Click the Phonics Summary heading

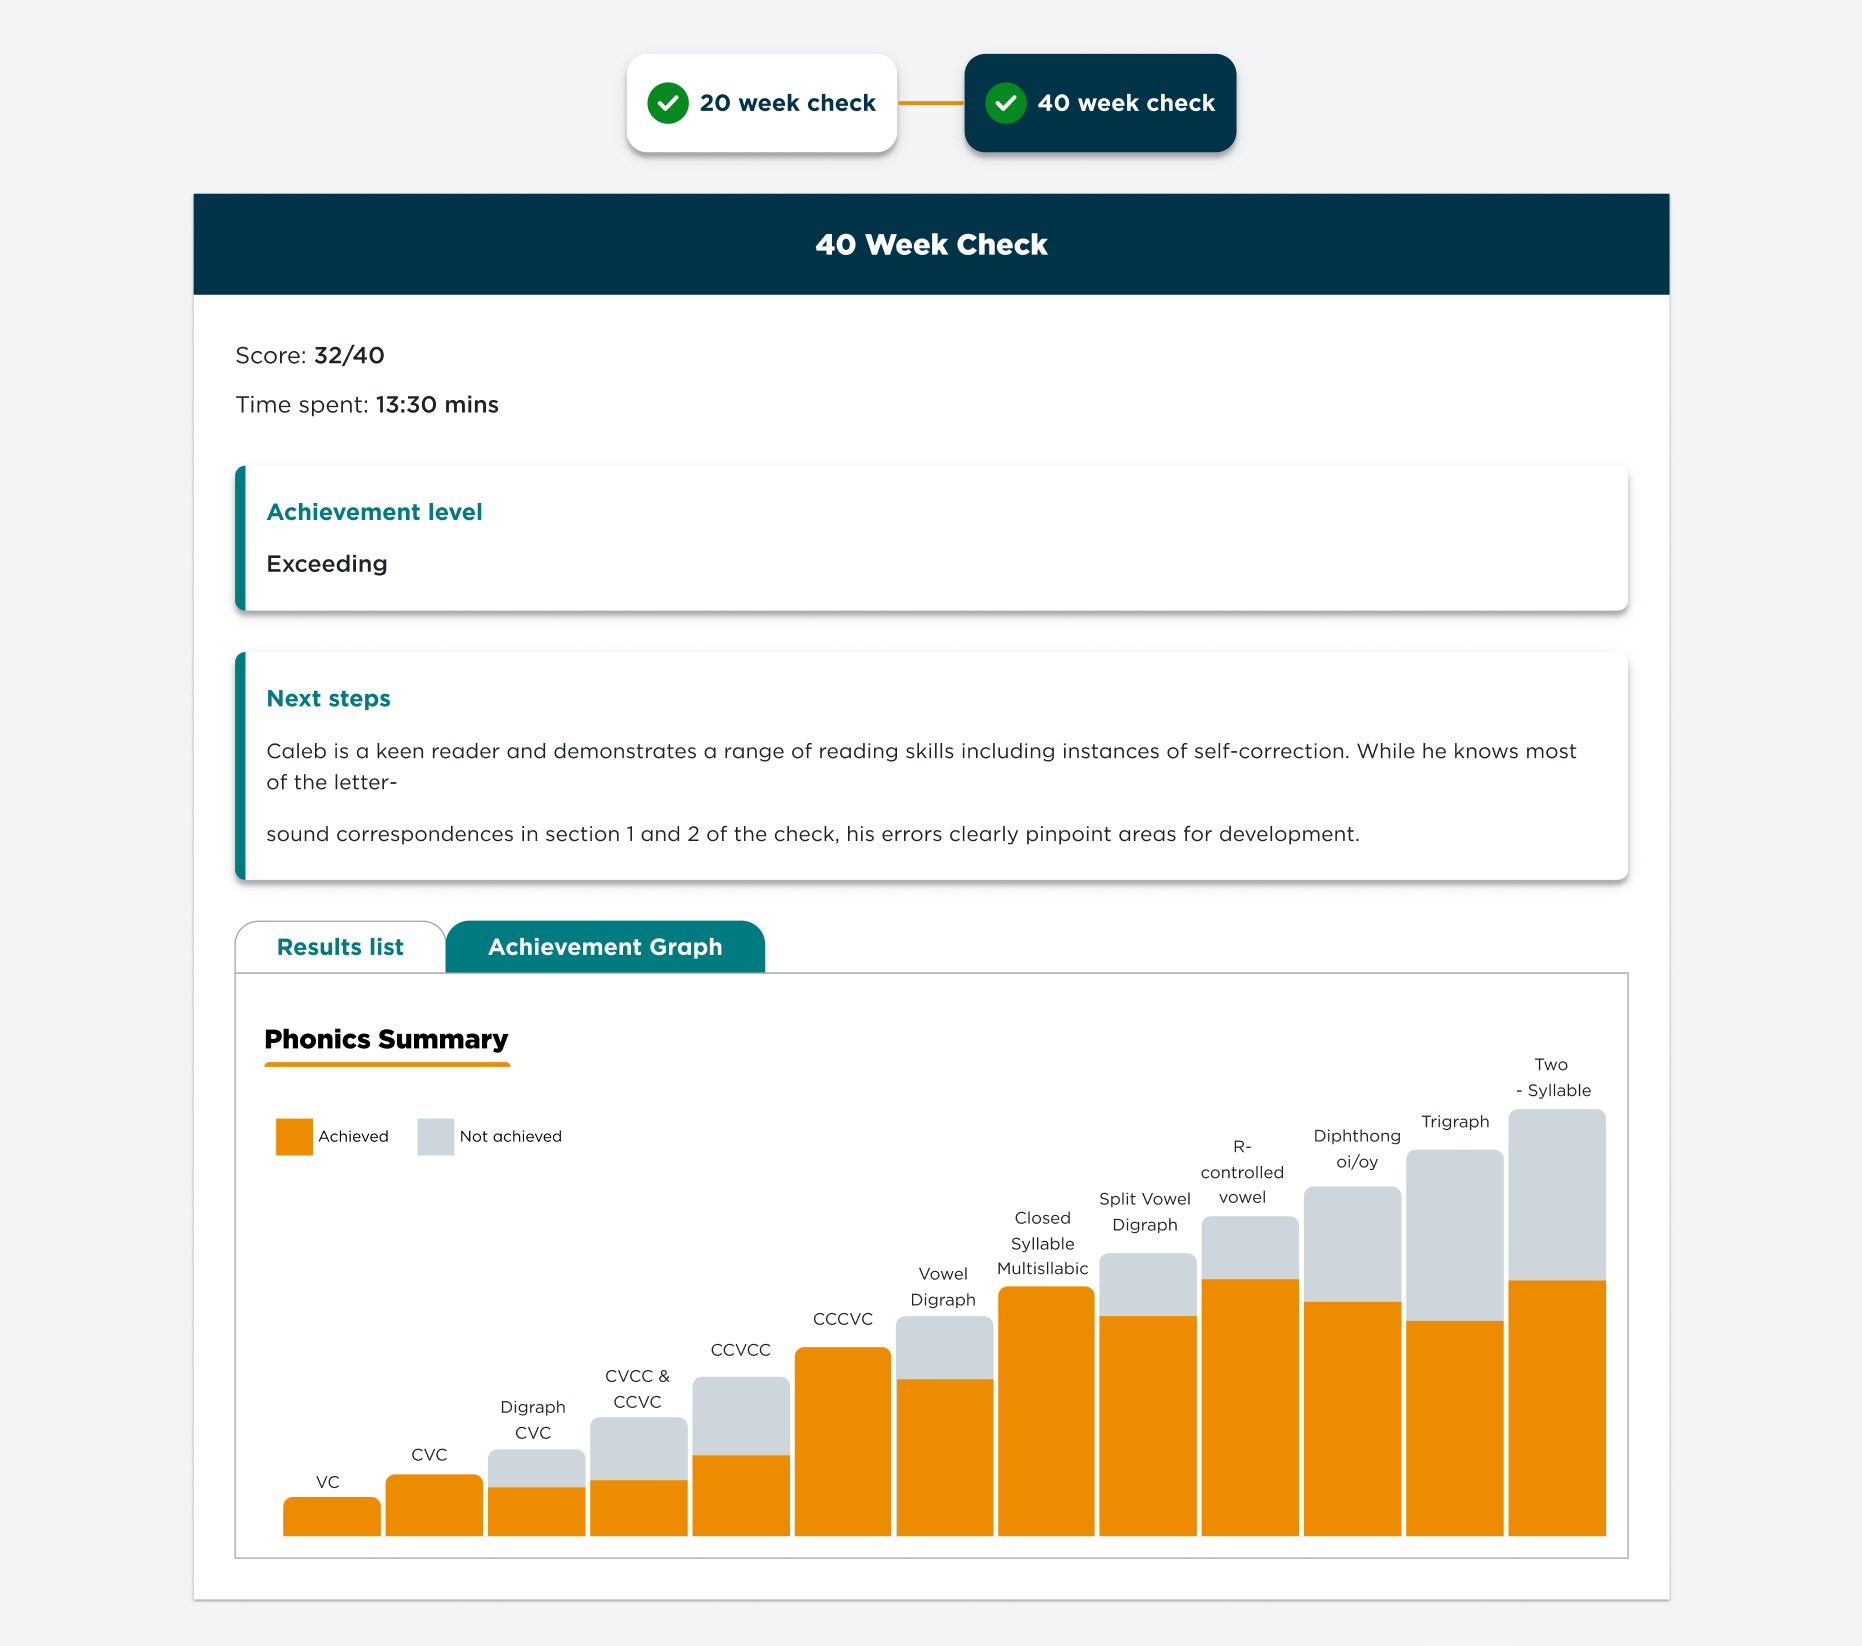tap(386, 1040)
